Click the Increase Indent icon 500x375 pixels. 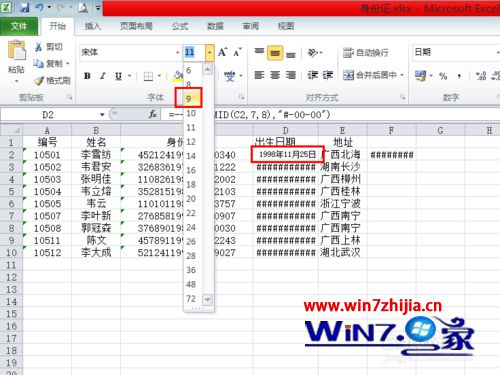pyautogui.click(x=328, y=75)
